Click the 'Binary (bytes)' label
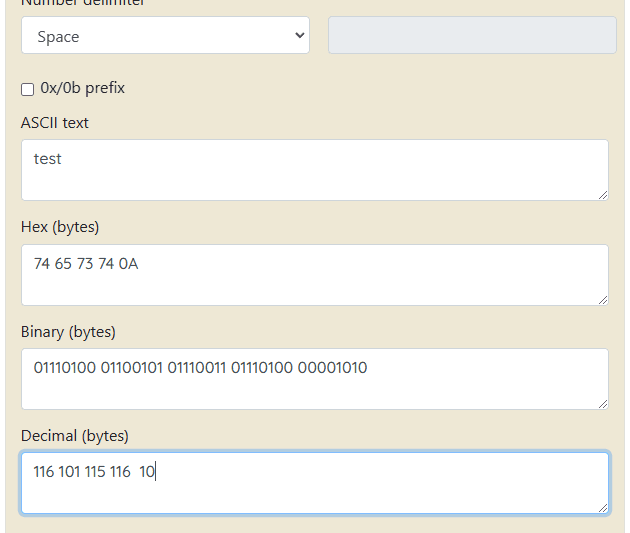 click(x=68, y=331)
